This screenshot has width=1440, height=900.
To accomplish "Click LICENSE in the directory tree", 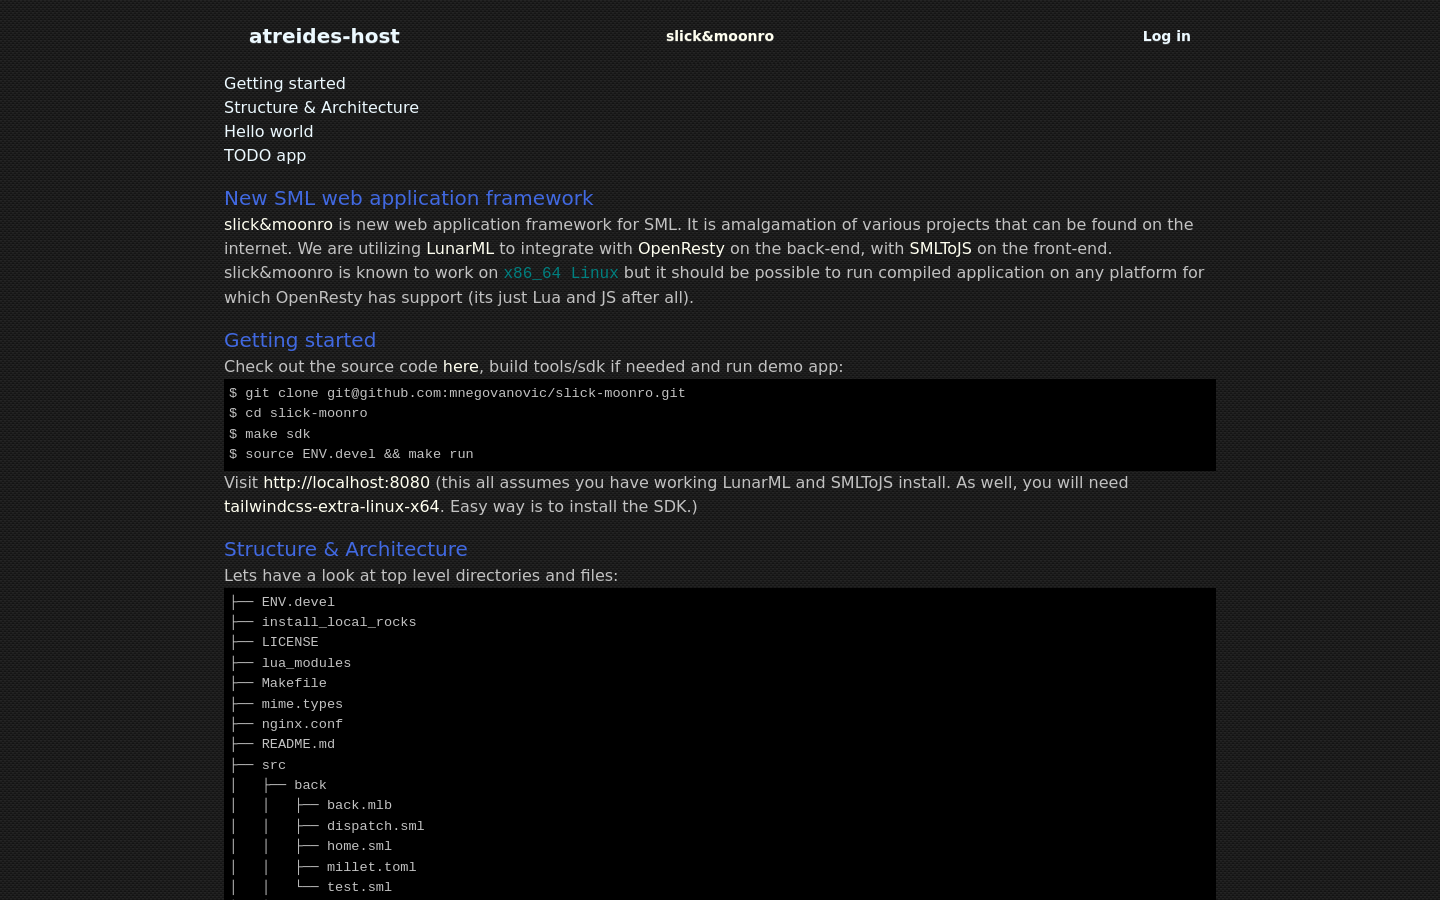I will coord(290,642).
